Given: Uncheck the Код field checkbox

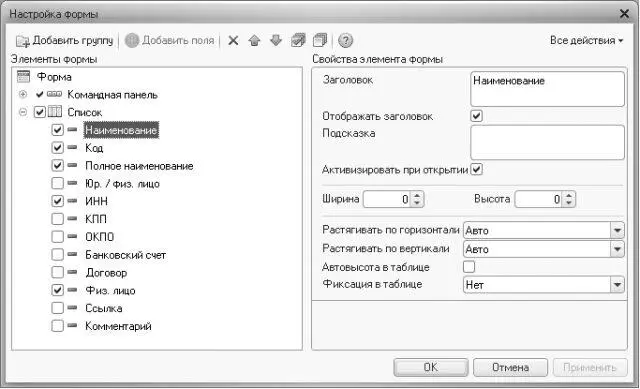Looking at the screenshot, I should [58, 147].
